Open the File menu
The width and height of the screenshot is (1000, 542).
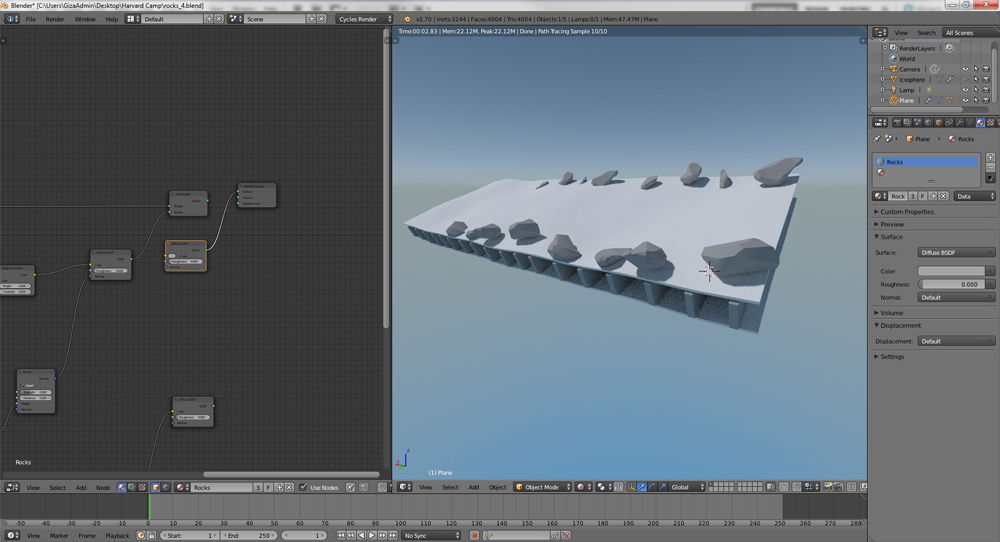tap(31, 19)
